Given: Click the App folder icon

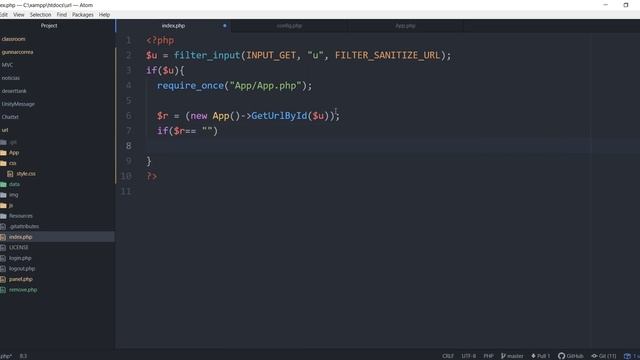Looking at the screenshot, I should [x=3, y=153].
